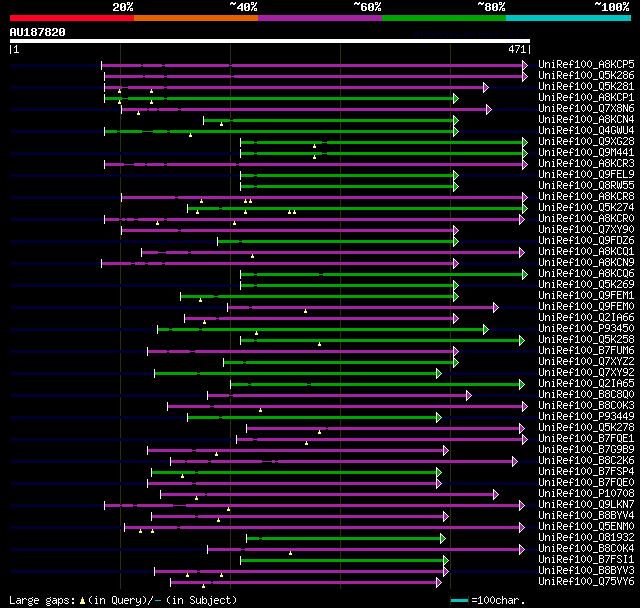Open hit UniRef100_Q9FEL9

point(586,175)
